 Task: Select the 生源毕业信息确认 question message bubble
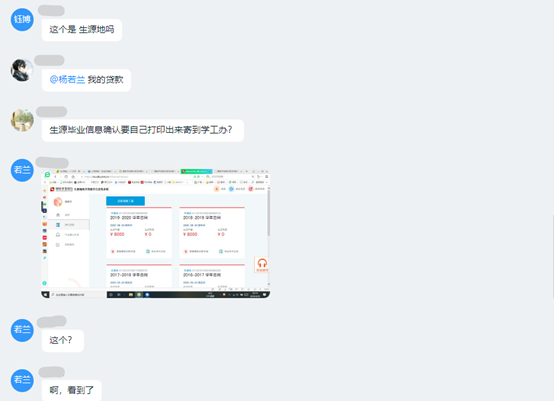[x=143, y=130]
